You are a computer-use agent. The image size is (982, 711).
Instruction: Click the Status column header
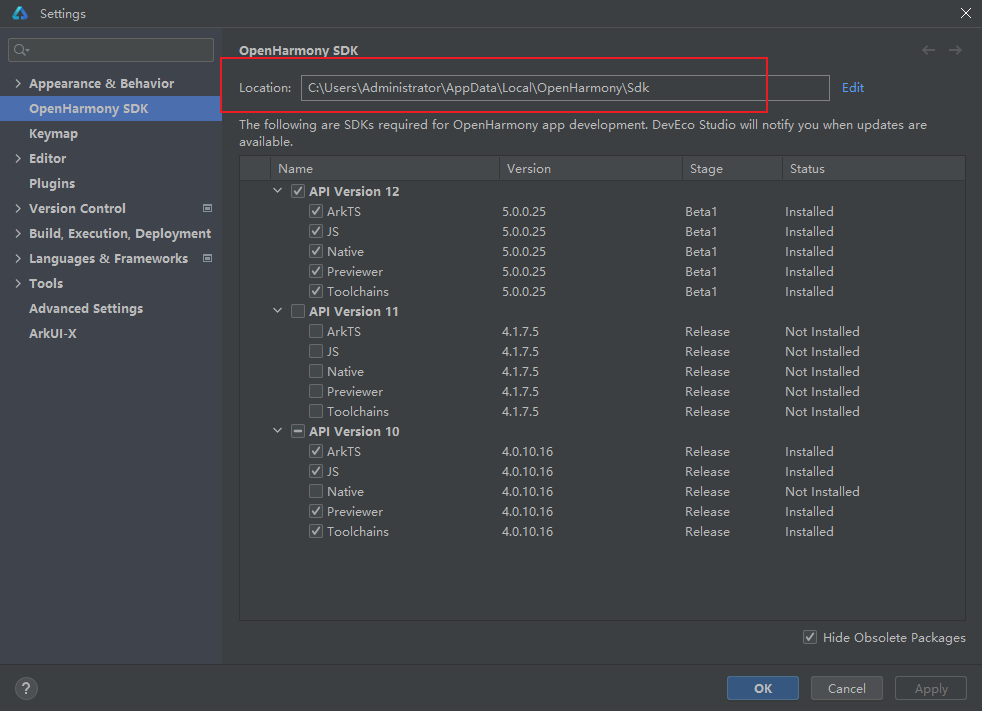(874, 169)
